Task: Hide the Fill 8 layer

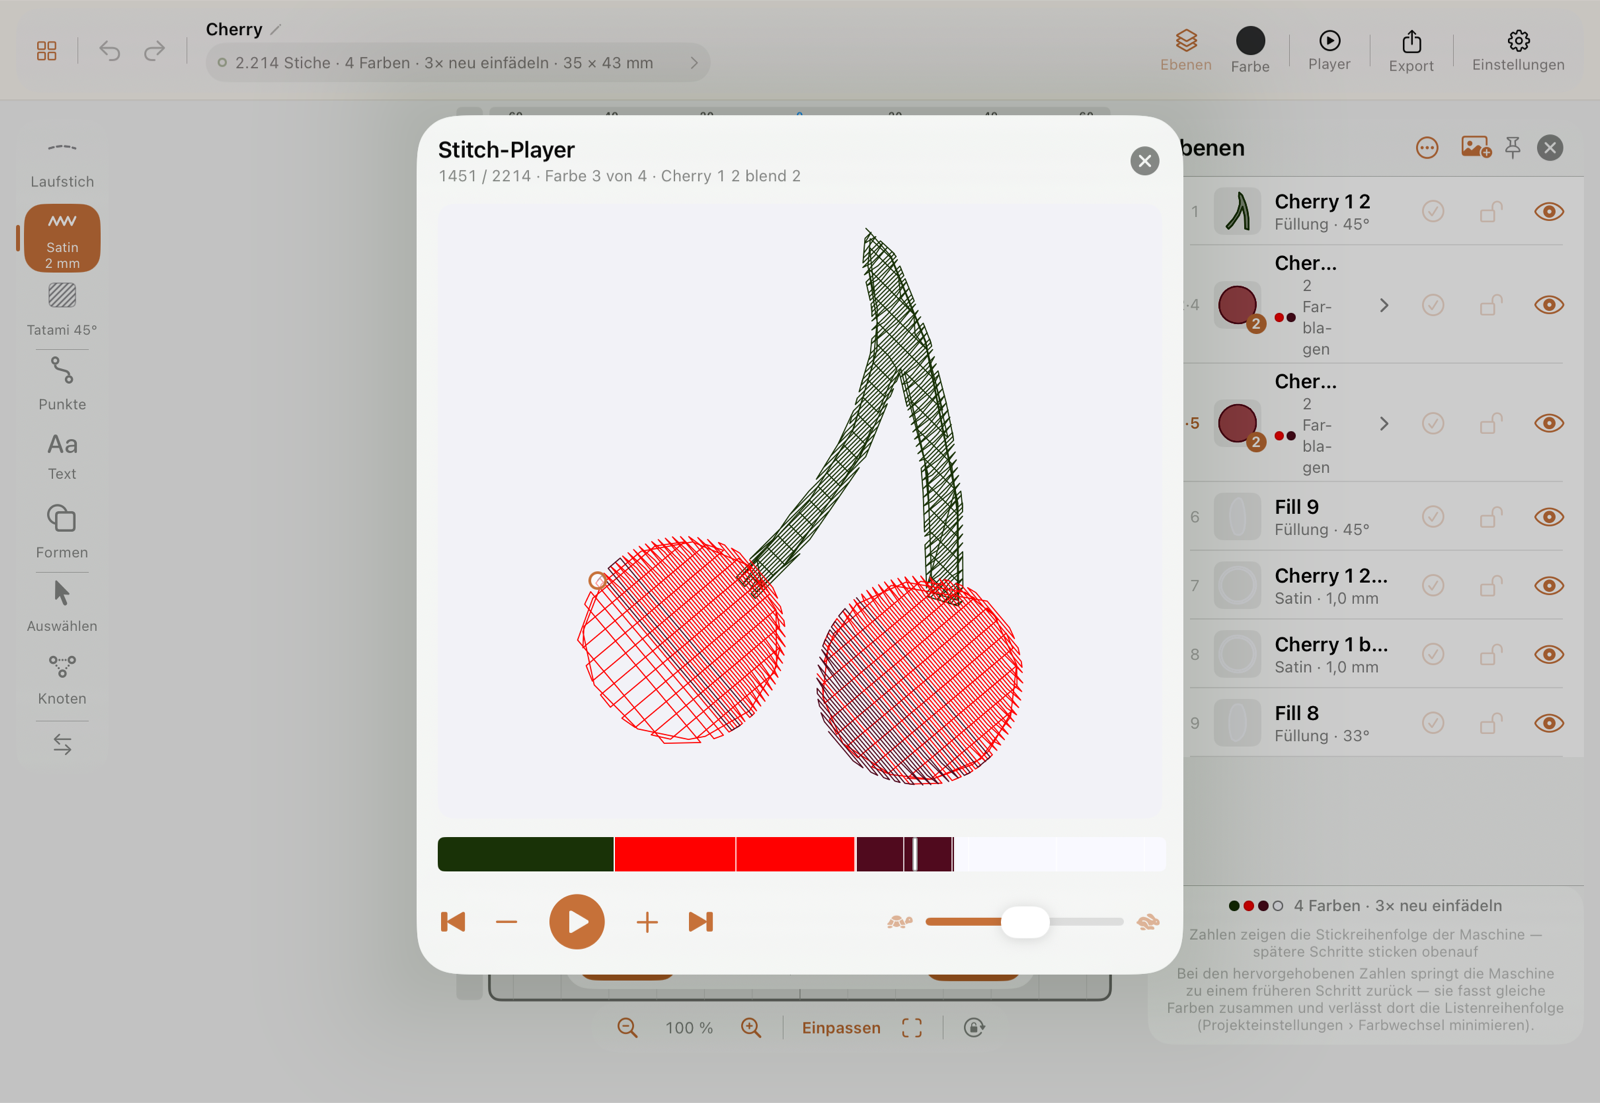Action: coord(1549,723)
